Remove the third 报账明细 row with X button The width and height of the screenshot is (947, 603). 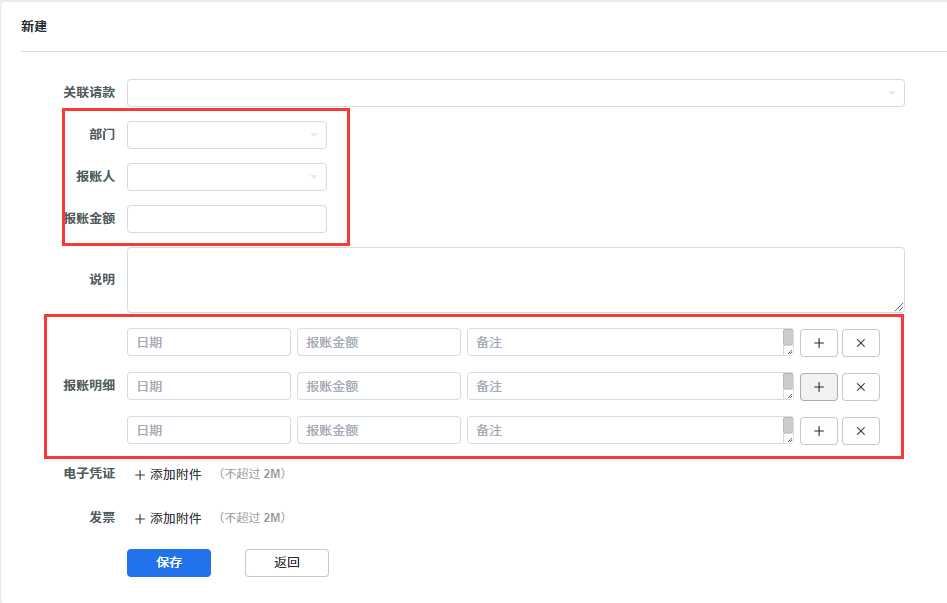[x=861, y=431]
